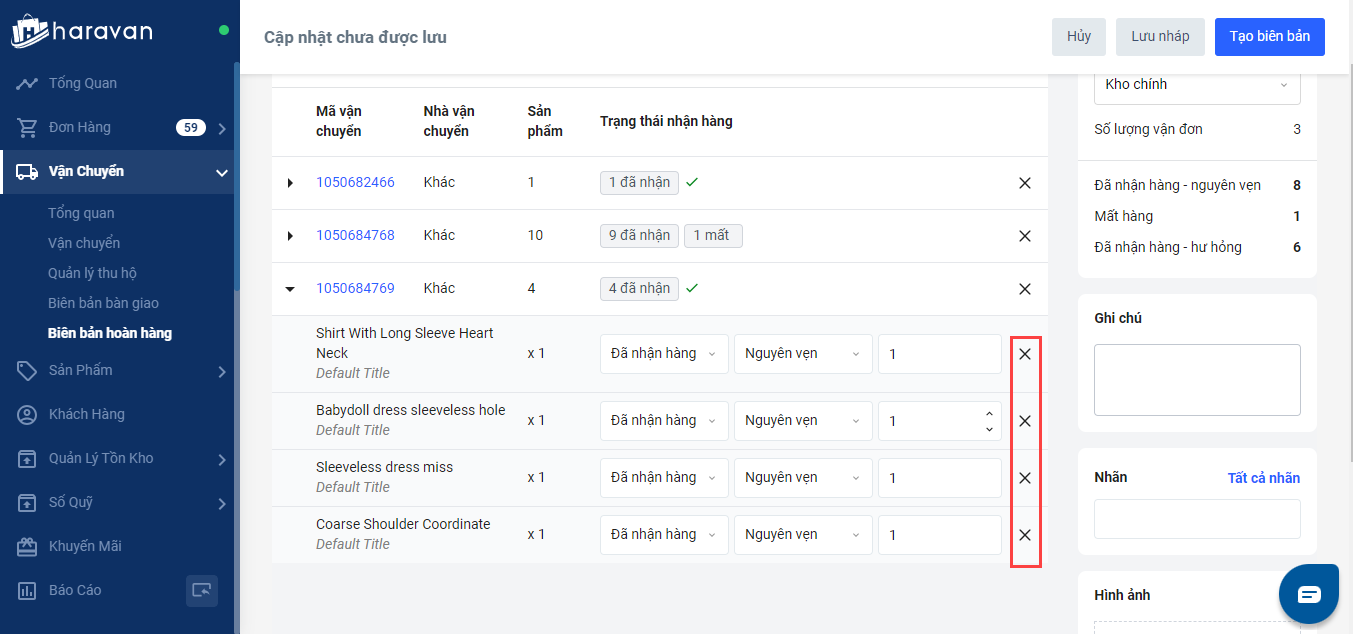The height and width of the screenshot is (634, 1353).
Task: Delete the Coarse Shoulder Coordinate row
Action: (1024, 535)
